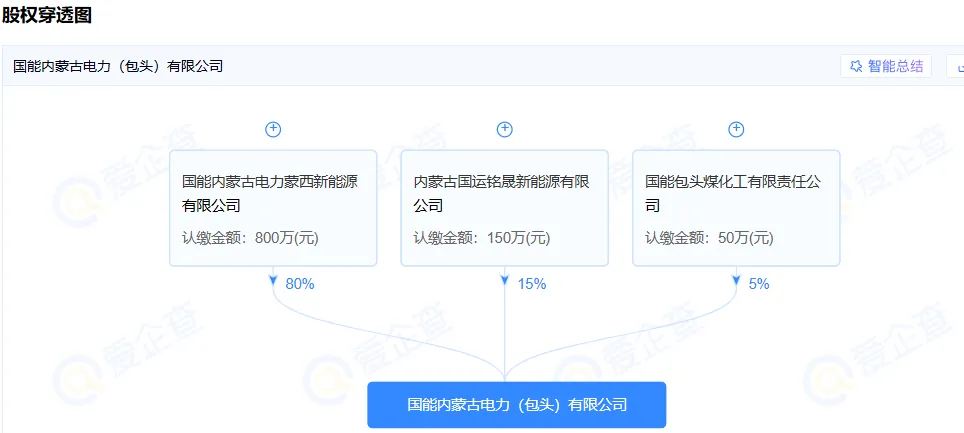
Task: Click the 智能总结 button
Action: [x=886, y=66]
